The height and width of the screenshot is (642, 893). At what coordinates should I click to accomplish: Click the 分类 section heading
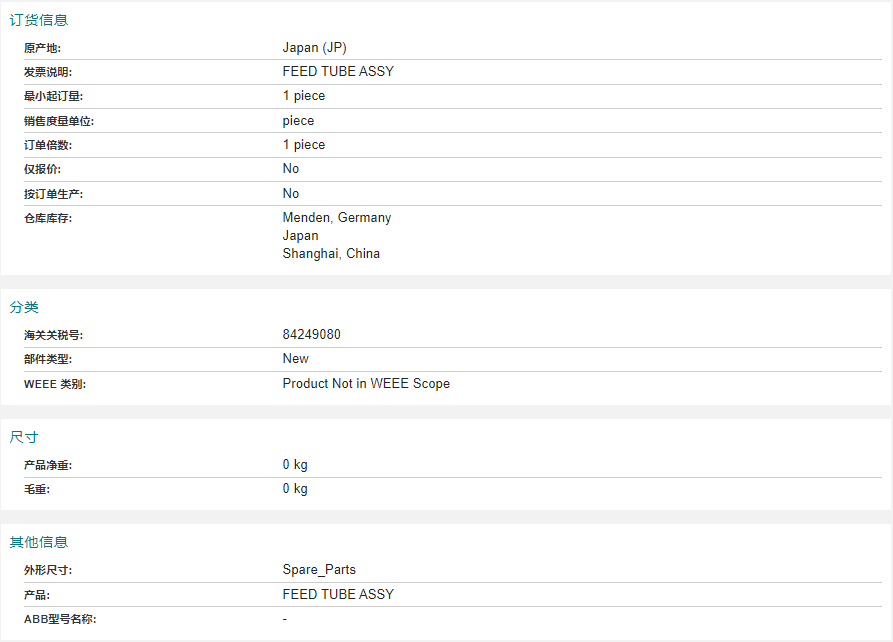pos(24,307)
